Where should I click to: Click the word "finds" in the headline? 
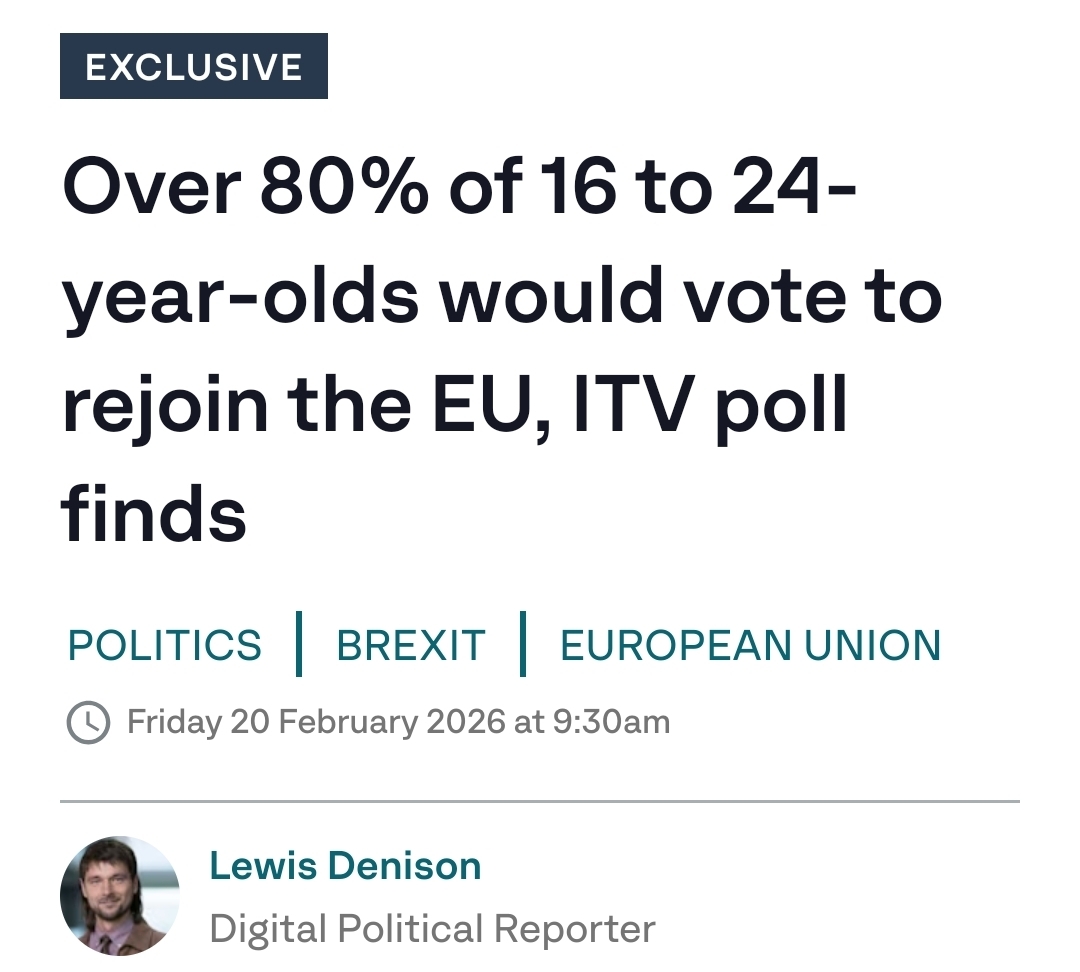click(154, 512)
